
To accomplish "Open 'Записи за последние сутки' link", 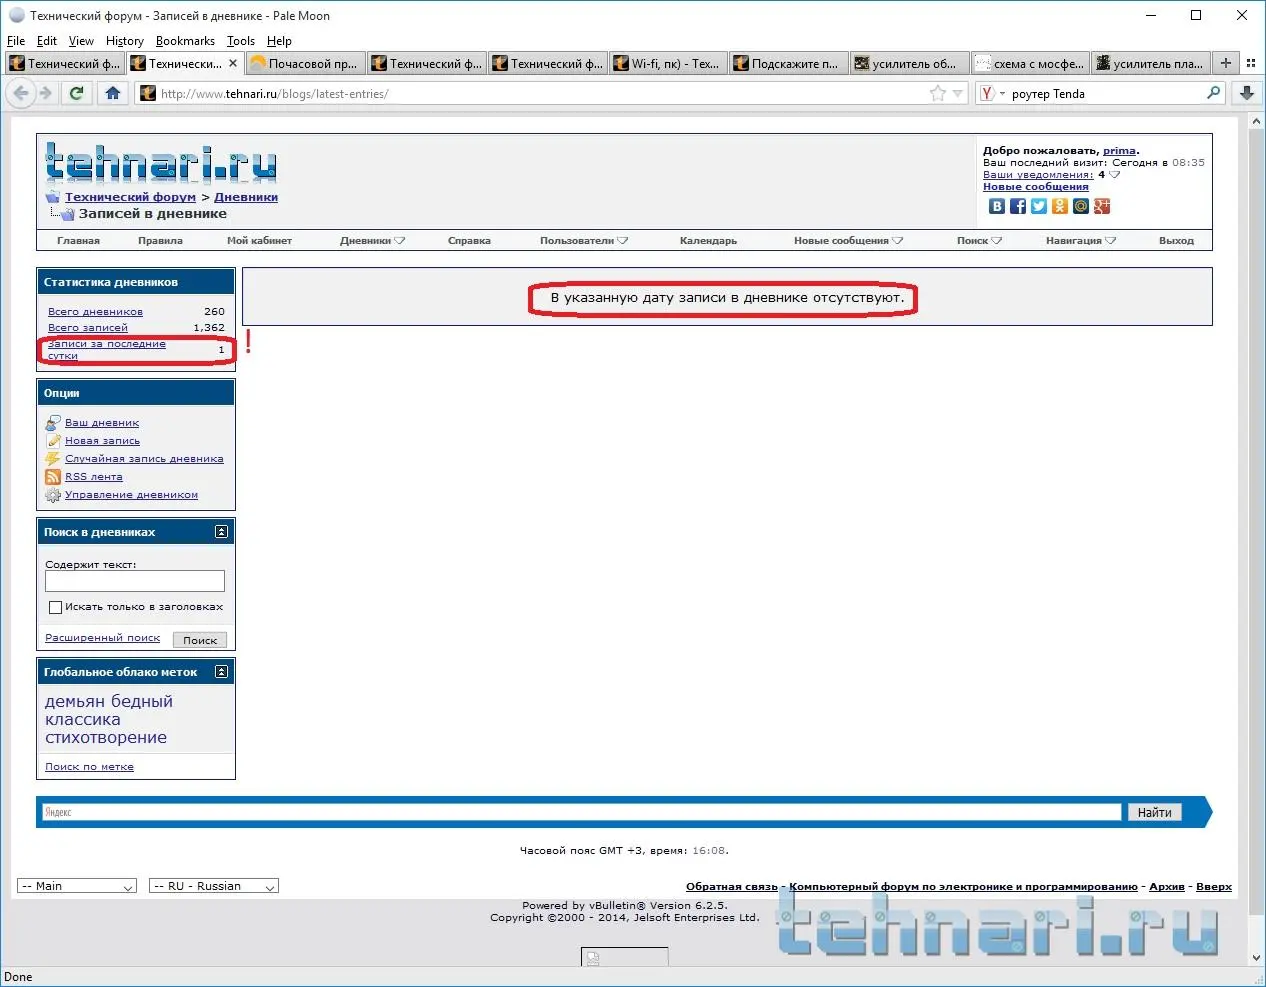I will tap(107, 350).
